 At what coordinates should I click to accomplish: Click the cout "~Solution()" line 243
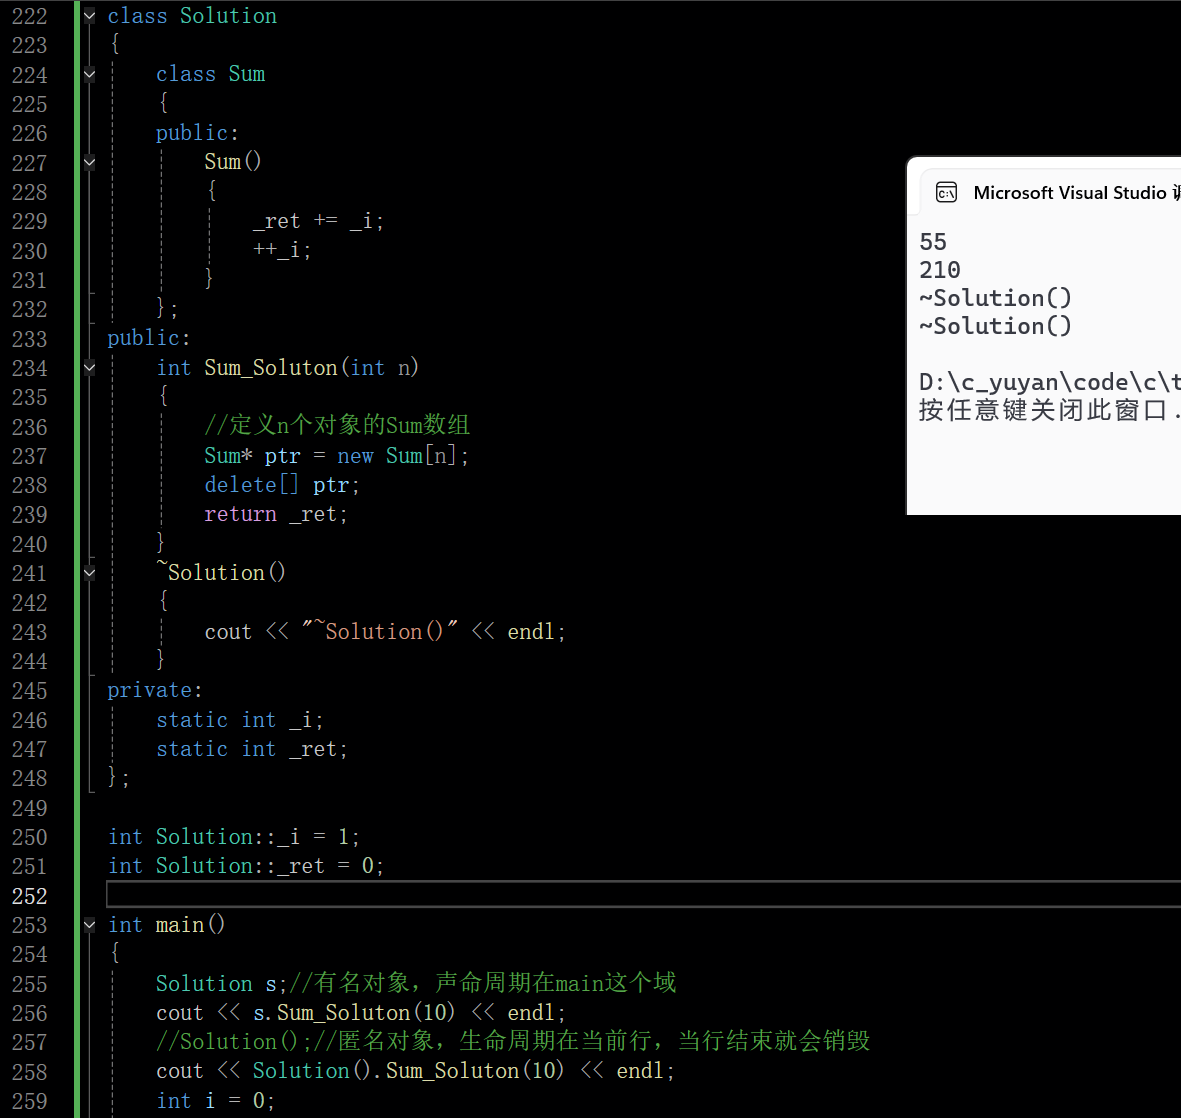(x=385, y=631)
